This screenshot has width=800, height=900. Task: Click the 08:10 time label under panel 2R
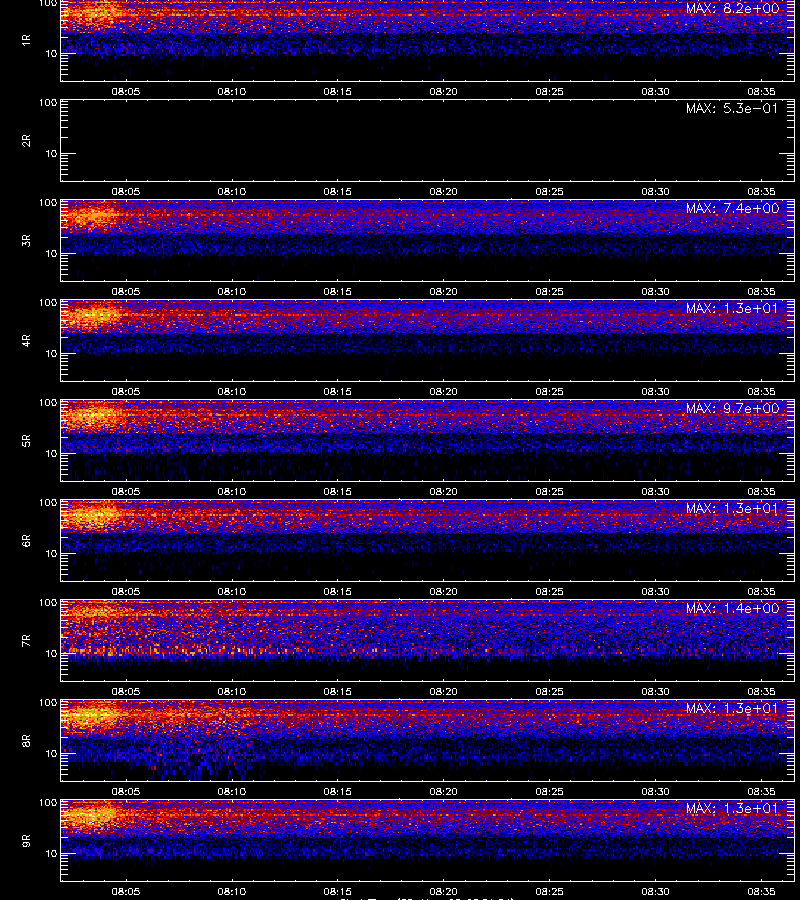232,191
